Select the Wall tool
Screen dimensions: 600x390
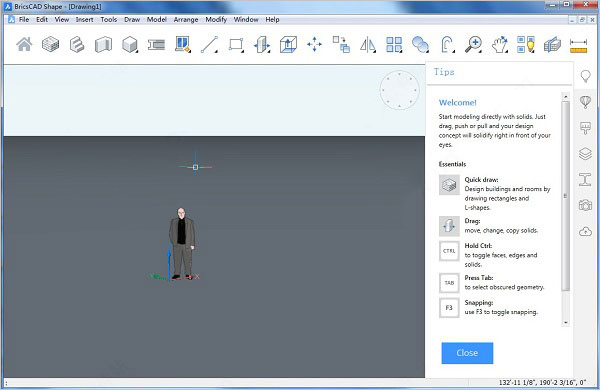coord(103,44)
